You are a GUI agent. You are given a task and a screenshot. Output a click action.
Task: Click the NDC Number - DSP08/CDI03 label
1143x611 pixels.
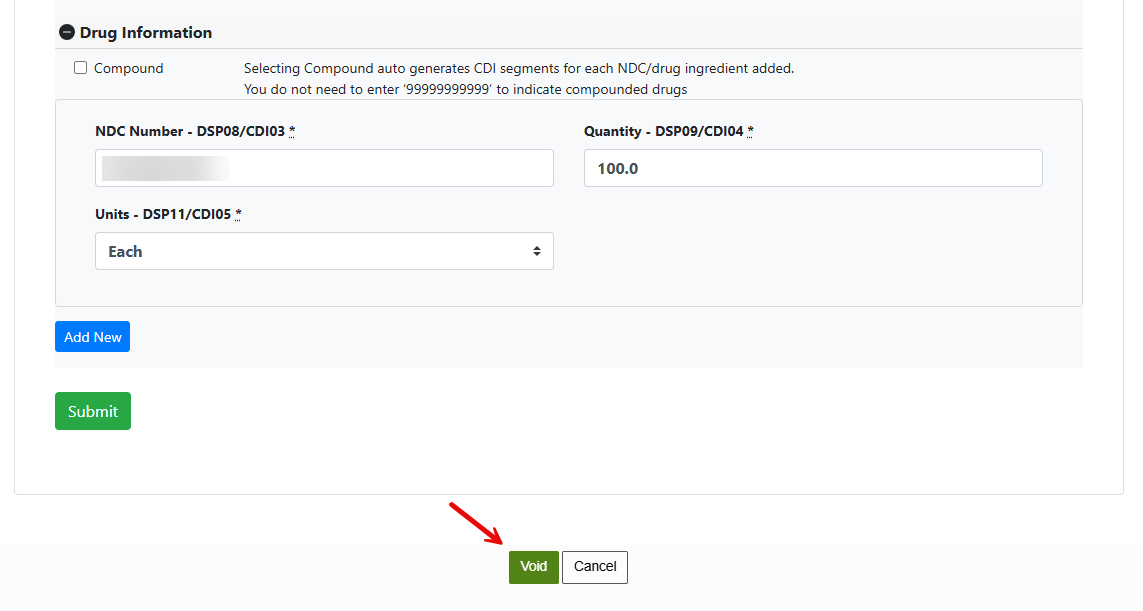[x=190, y=131]
